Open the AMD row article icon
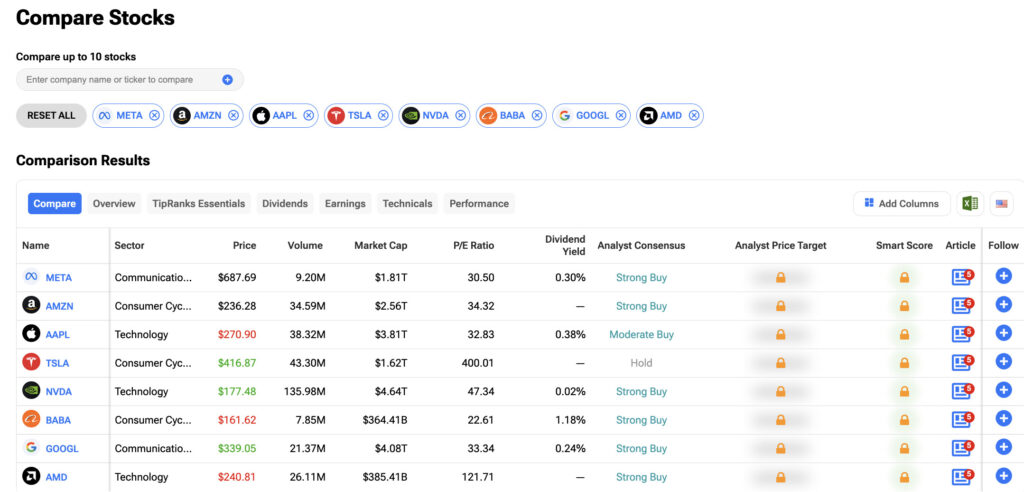This screenshot has width=1024, height=492. click(x=962, y=476)
